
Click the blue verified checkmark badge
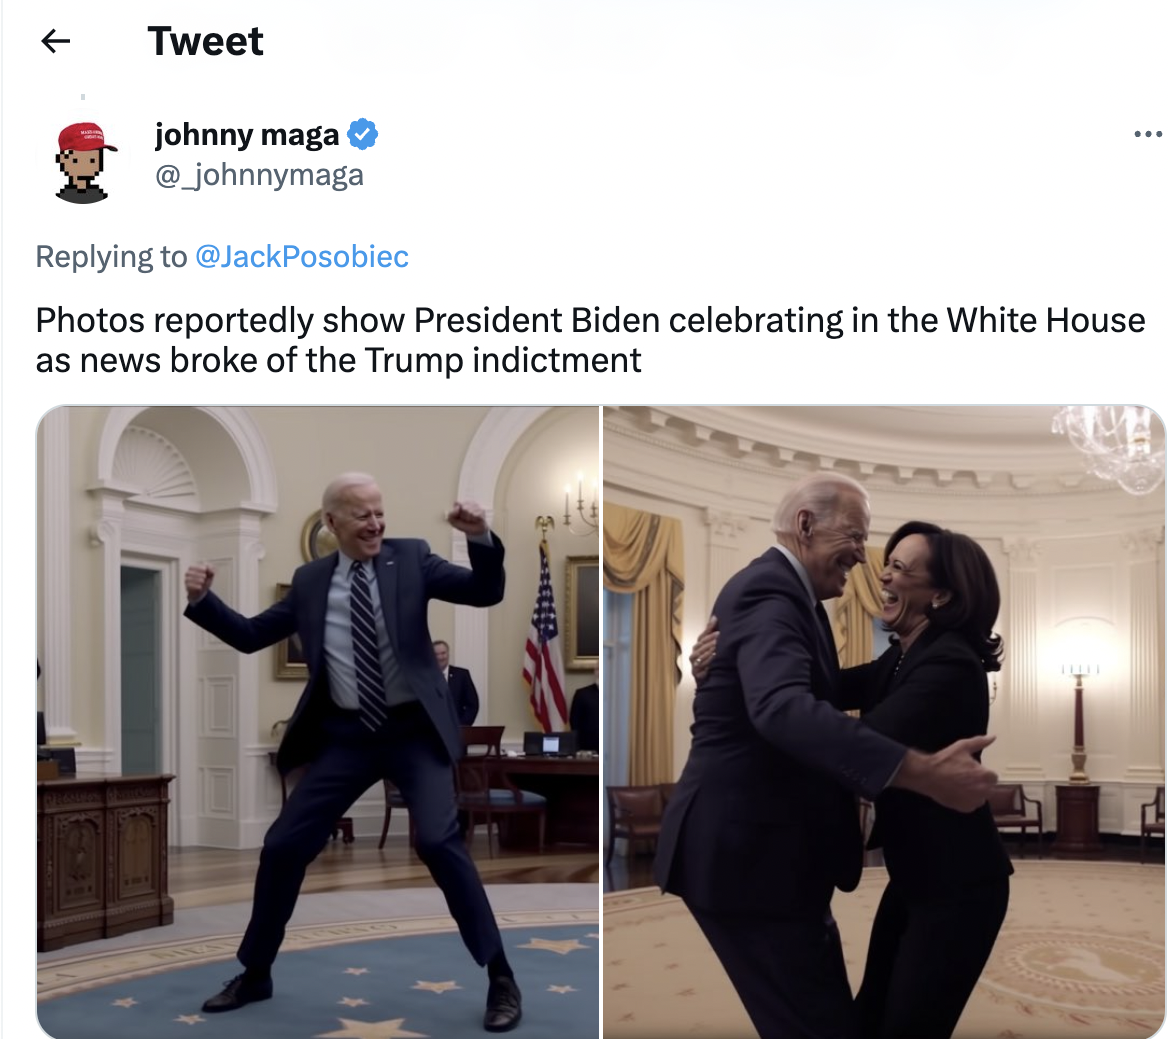click(x=363, y=134)
